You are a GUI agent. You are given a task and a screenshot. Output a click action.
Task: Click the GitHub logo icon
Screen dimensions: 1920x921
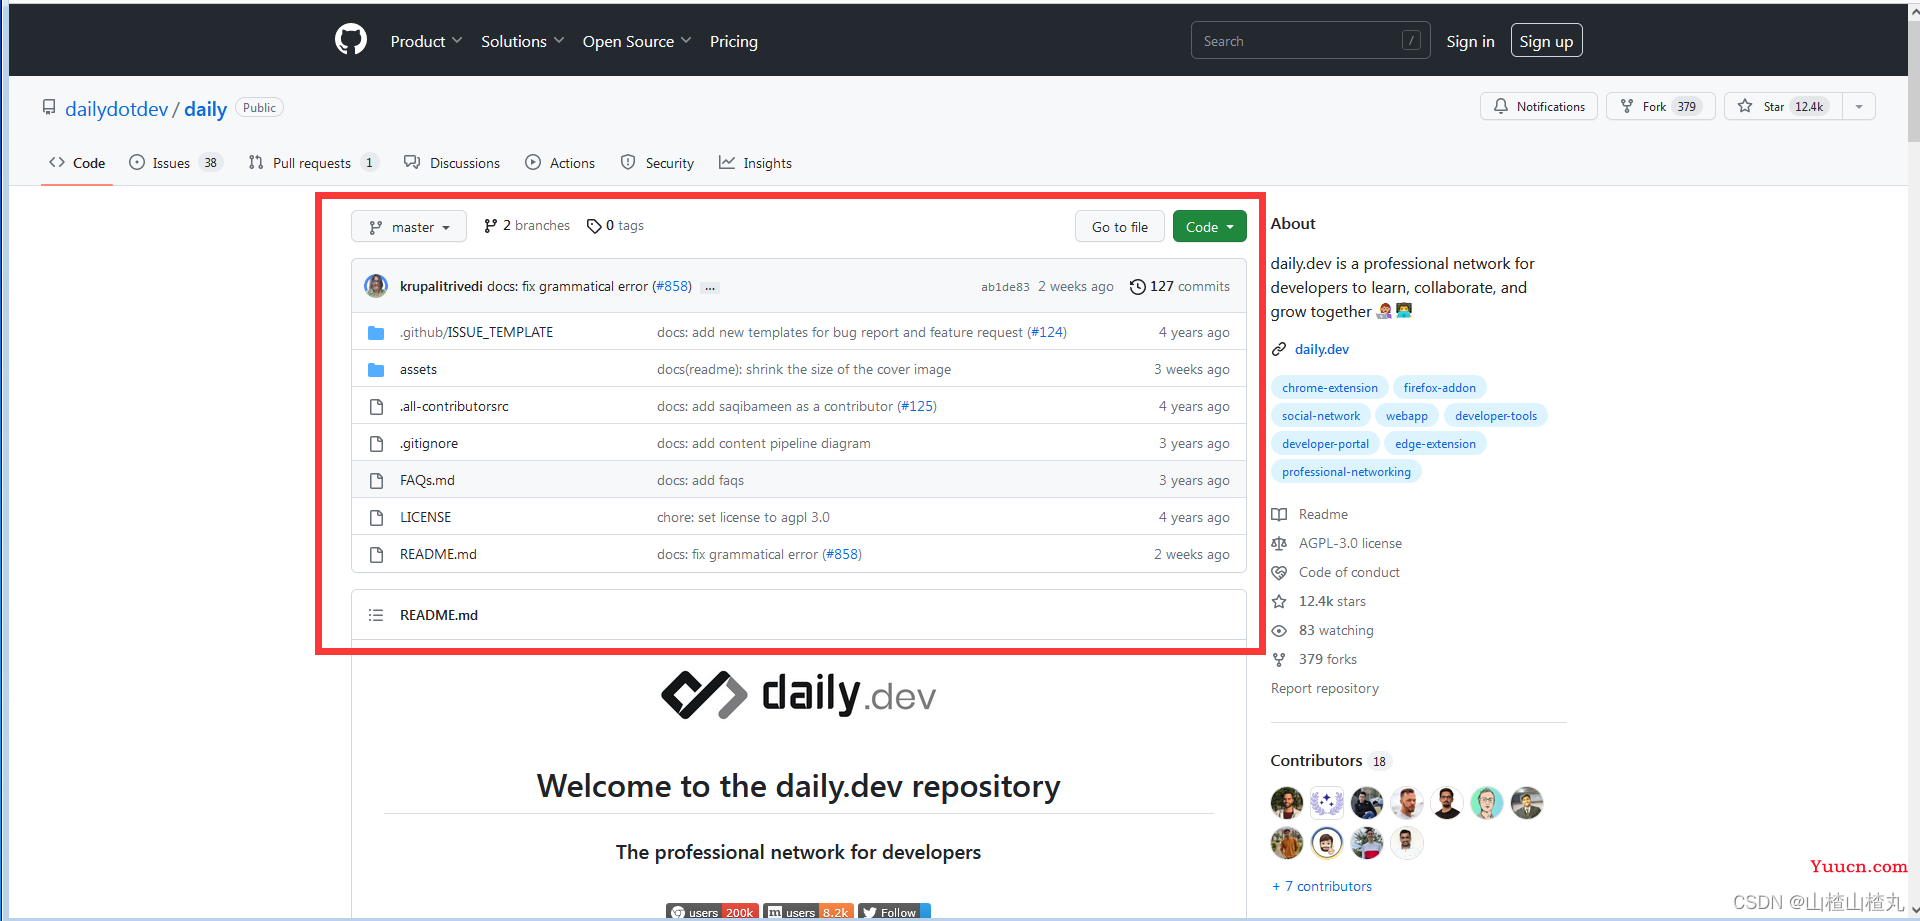click(350, 40)
